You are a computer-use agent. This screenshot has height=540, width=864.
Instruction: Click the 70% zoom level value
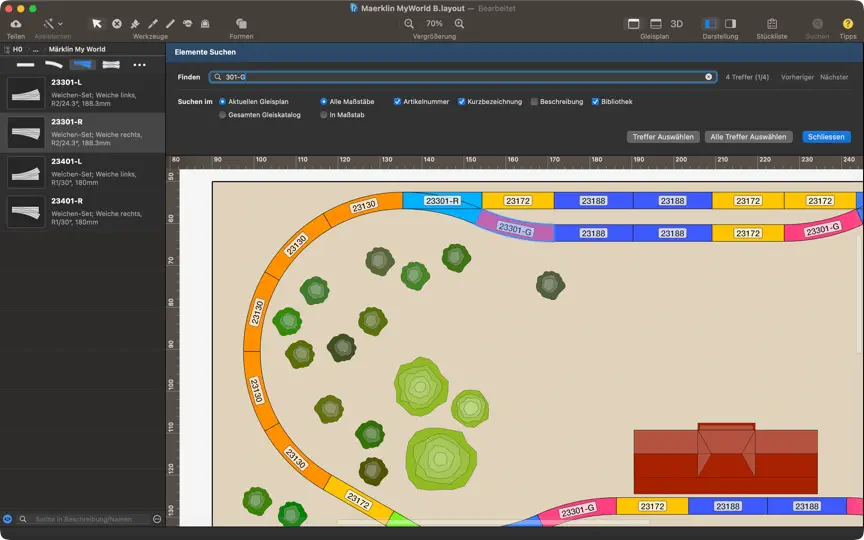tap(434, 24)
